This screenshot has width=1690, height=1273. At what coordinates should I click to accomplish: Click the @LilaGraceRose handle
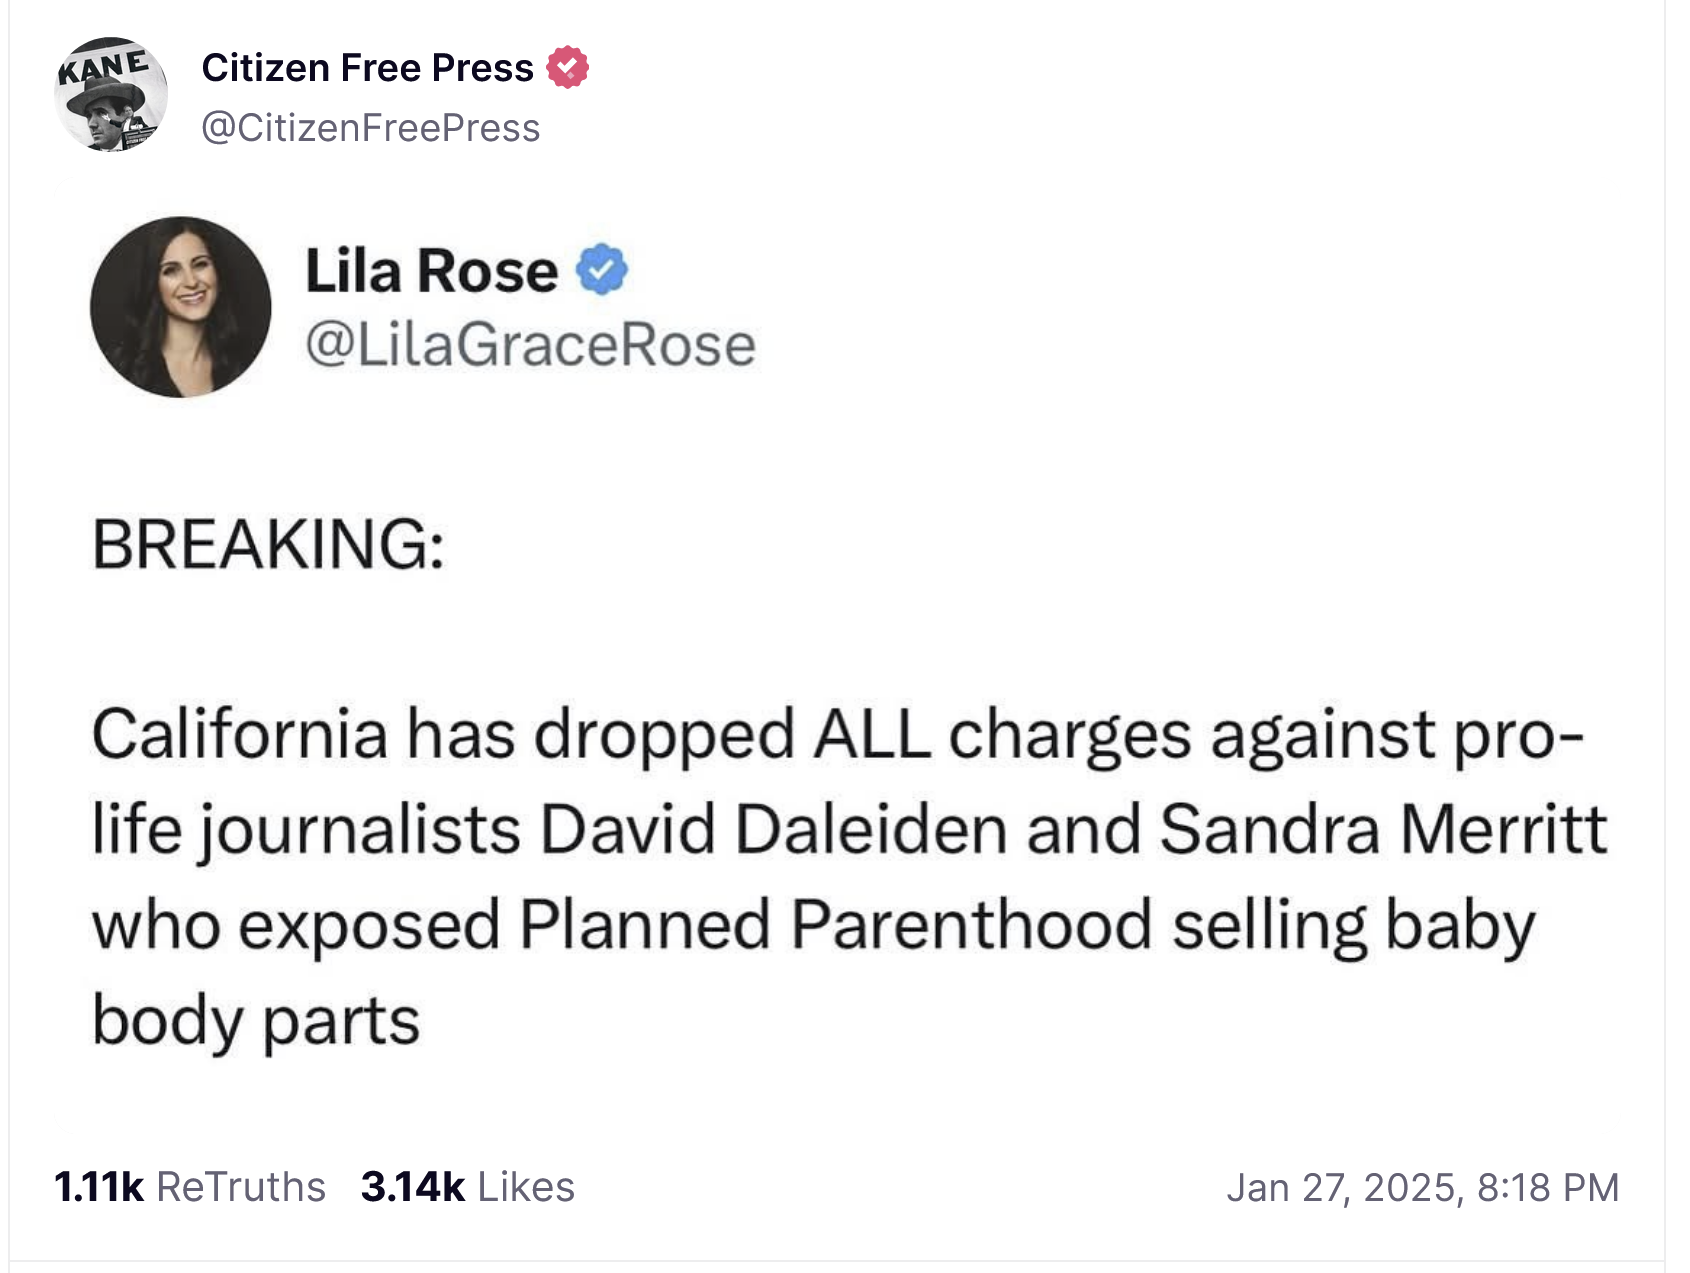tap(530, 345)
